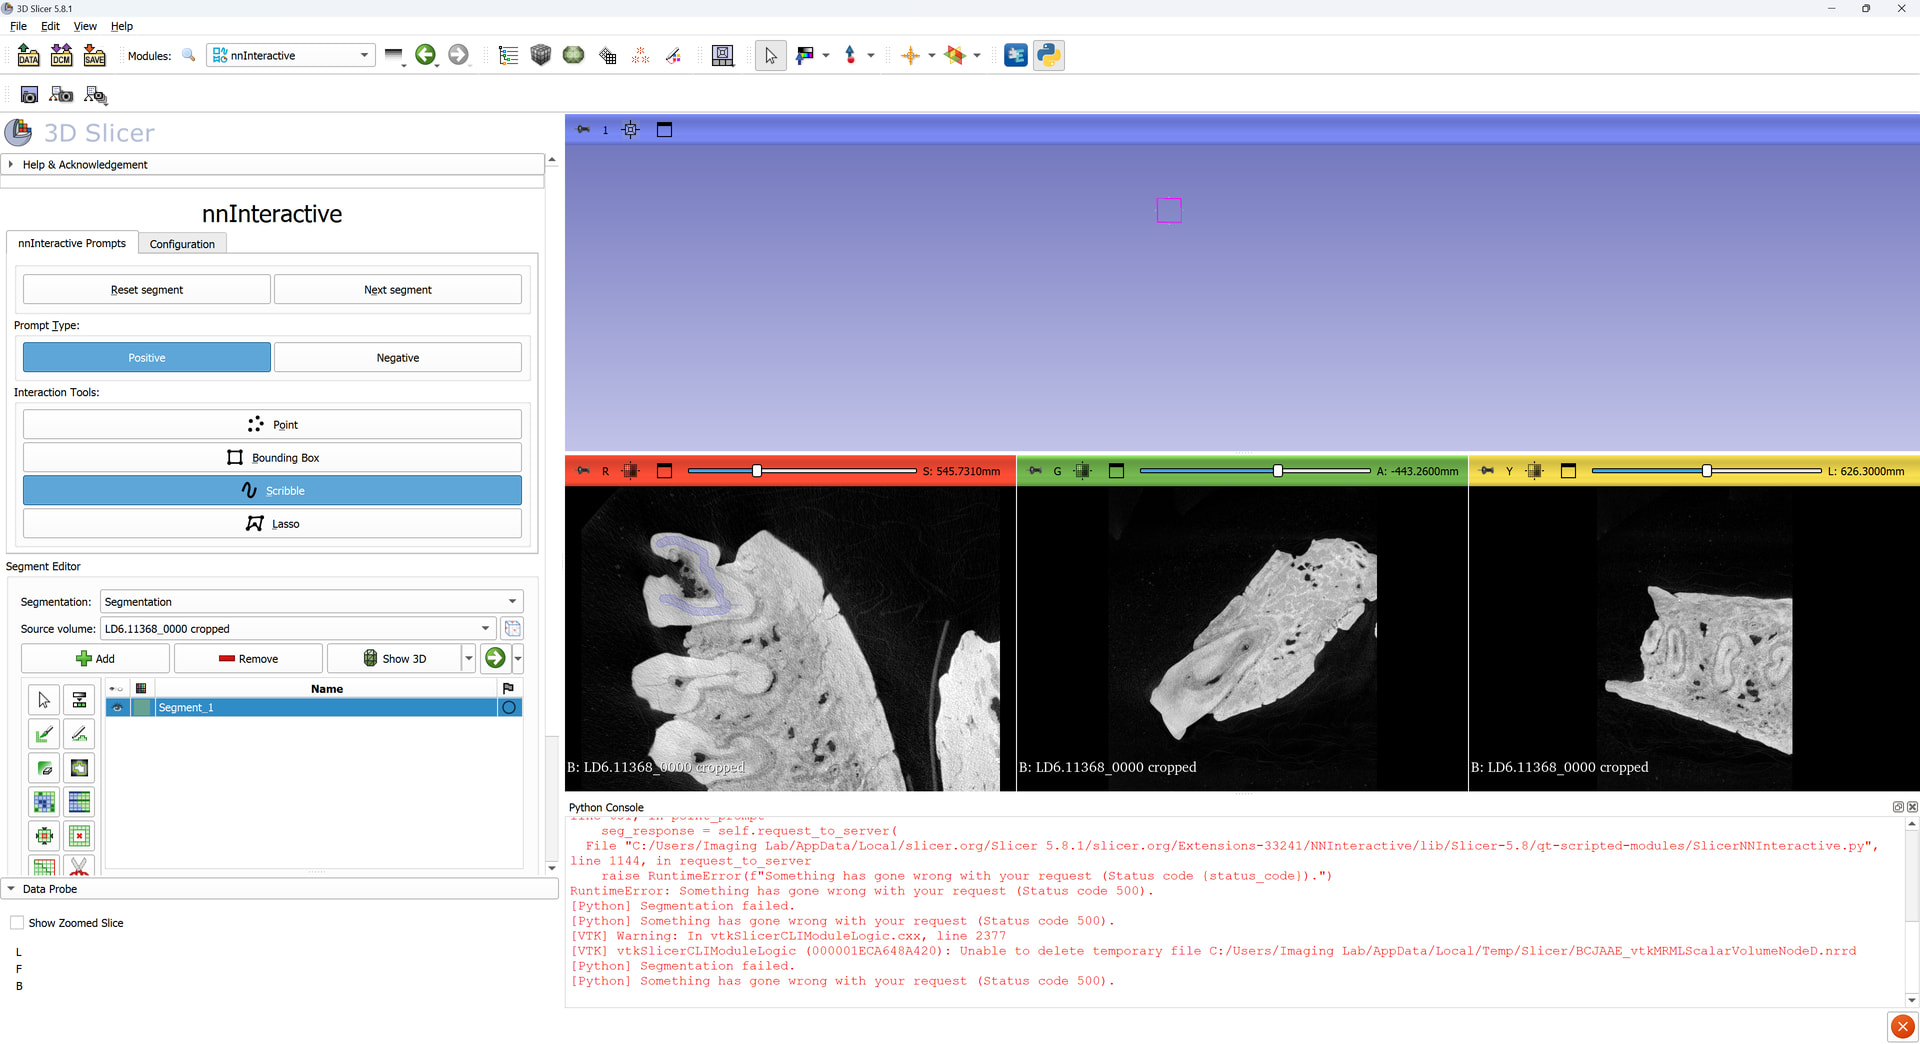The height and width of the screenshot is (1044, 1920).
Task: Activate the Lasso interaction tool
Action: pos(272,523)
